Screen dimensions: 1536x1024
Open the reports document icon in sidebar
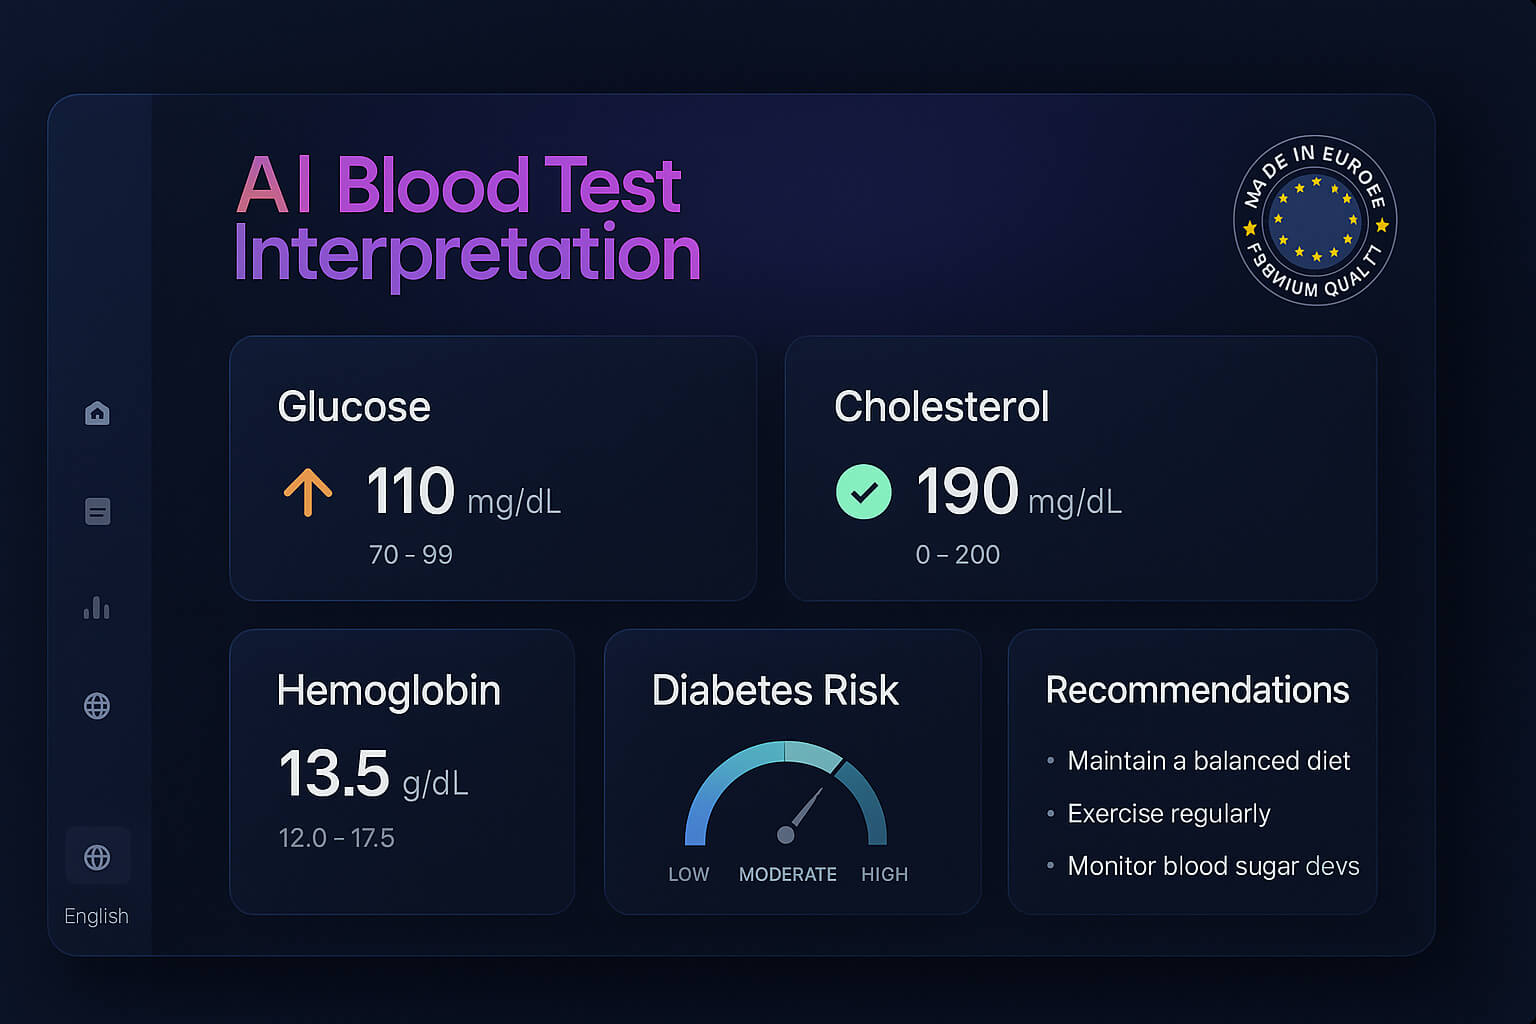(97, 511)
